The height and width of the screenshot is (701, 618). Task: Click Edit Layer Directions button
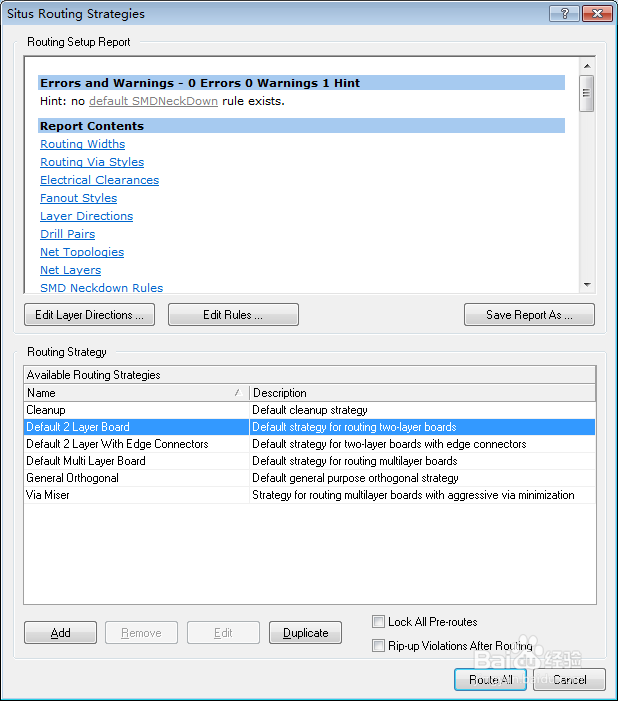(x=89, y=315)
